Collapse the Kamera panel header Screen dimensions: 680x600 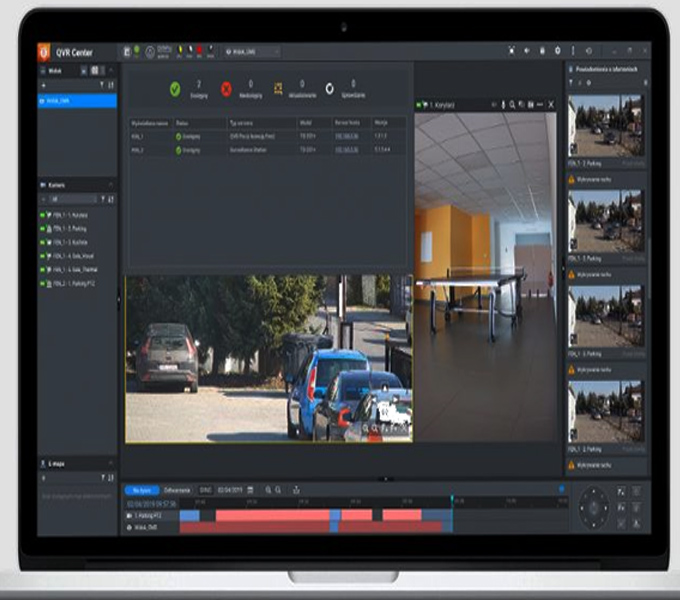click(x=110, y=185)
